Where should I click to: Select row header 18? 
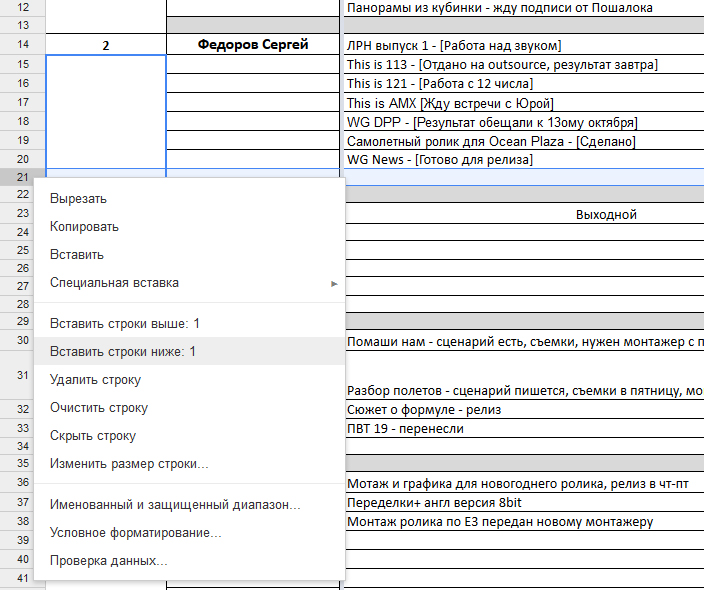(23, 121)
